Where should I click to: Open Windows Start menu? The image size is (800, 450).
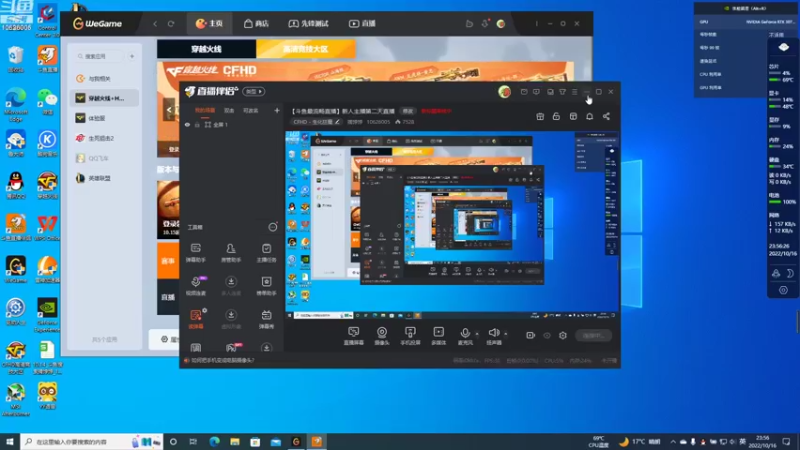tap(10, 441)
